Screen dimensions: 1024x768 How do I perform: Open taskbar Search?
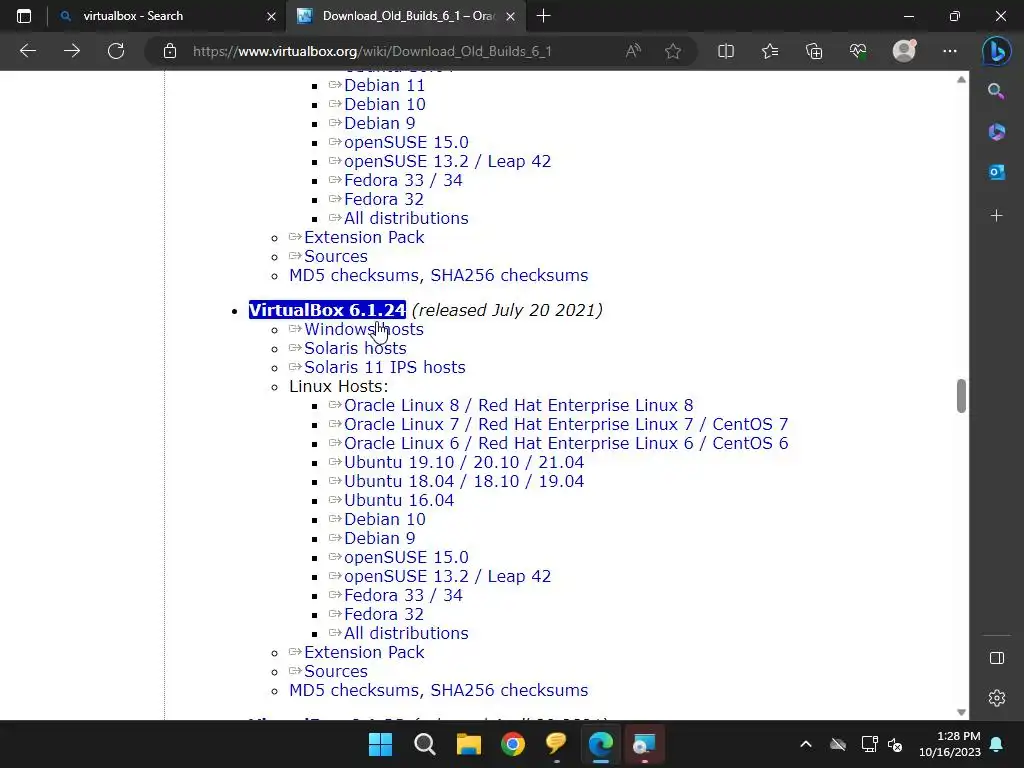pyautogui.click(x=424, y=744)
